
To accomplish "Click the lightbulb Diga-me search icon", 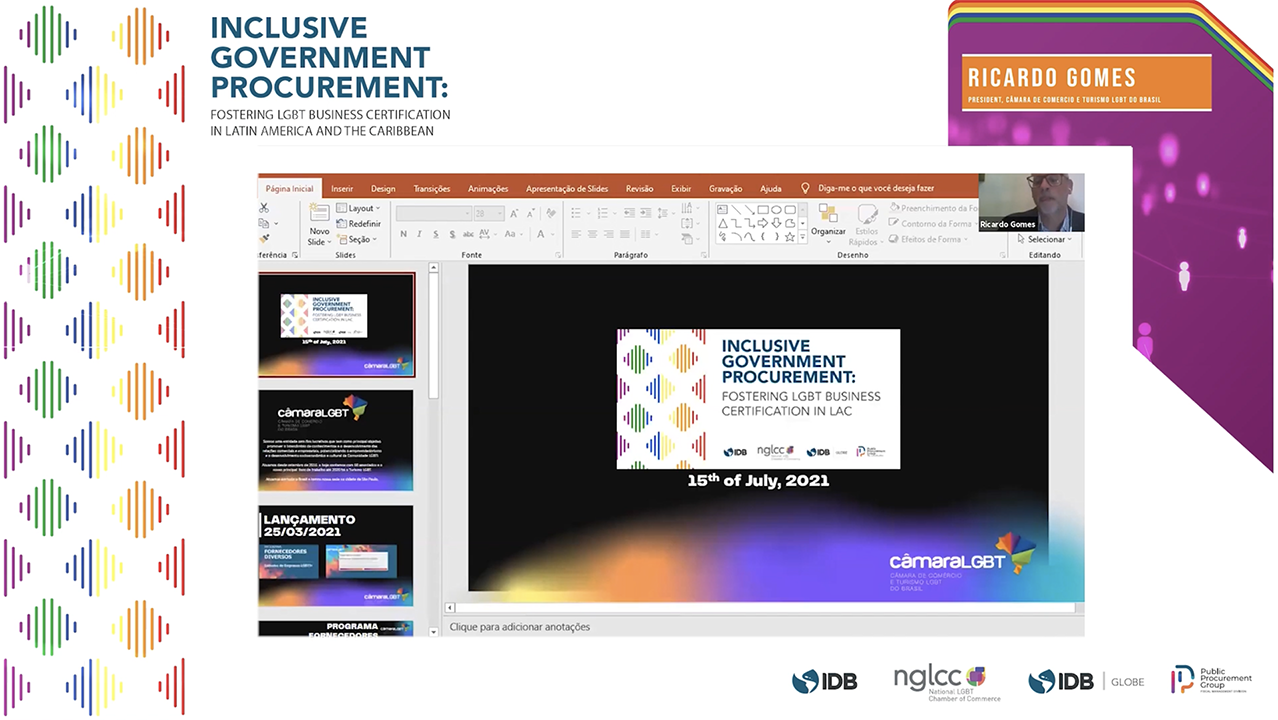I will [x=805, y=188].
